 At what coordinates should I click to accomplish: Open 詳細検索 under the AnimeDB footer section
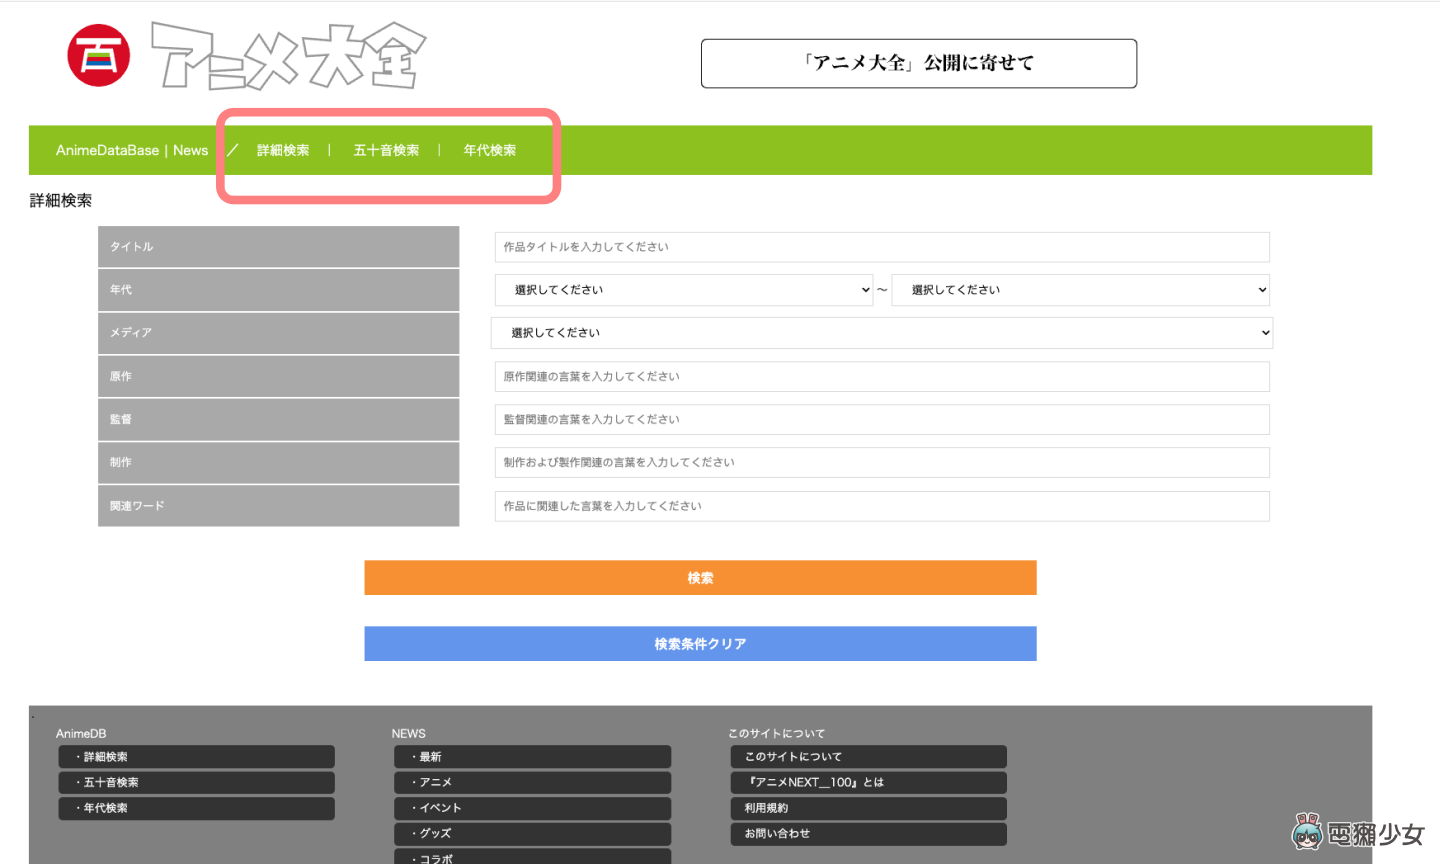(196, 756)
